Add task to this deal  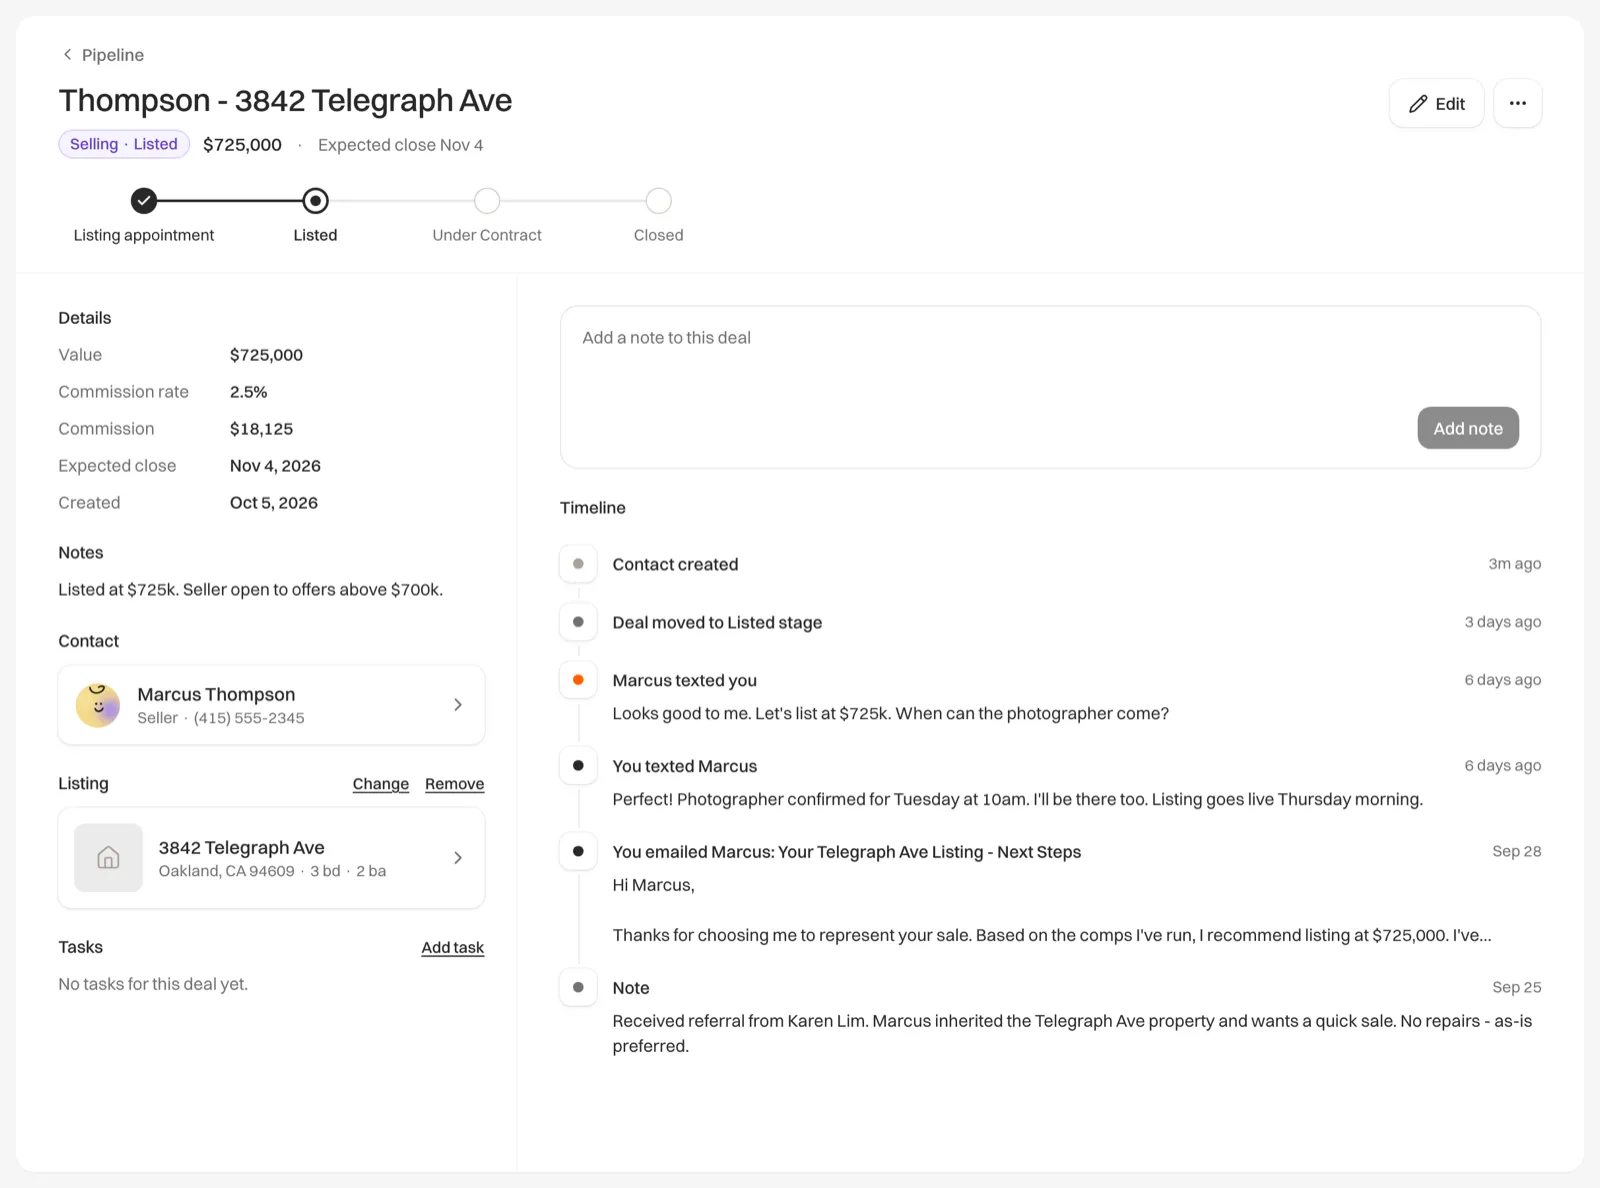click(x=452, y=947)
